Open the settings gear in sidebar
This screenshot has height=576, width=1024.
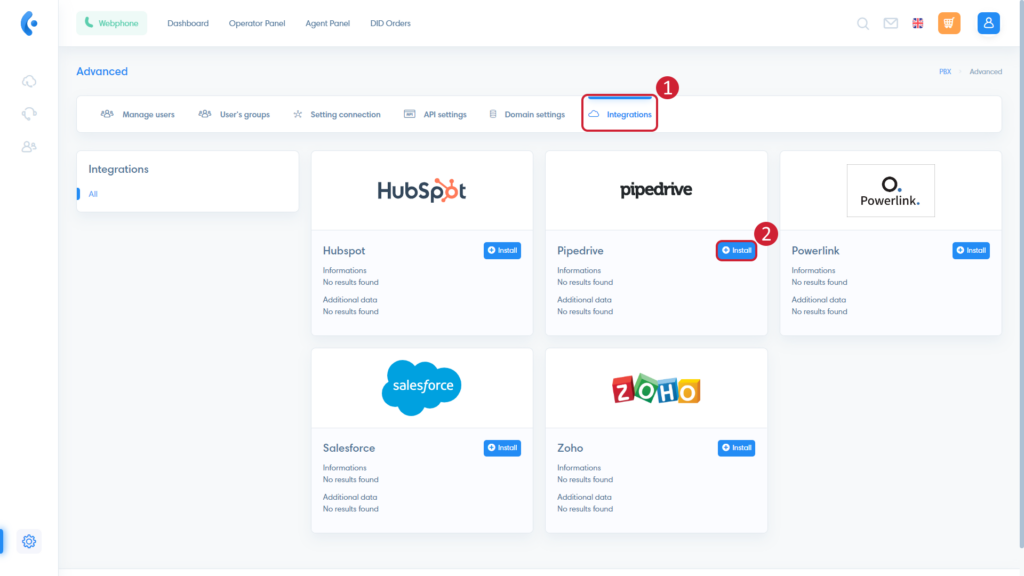pos(29,541)
